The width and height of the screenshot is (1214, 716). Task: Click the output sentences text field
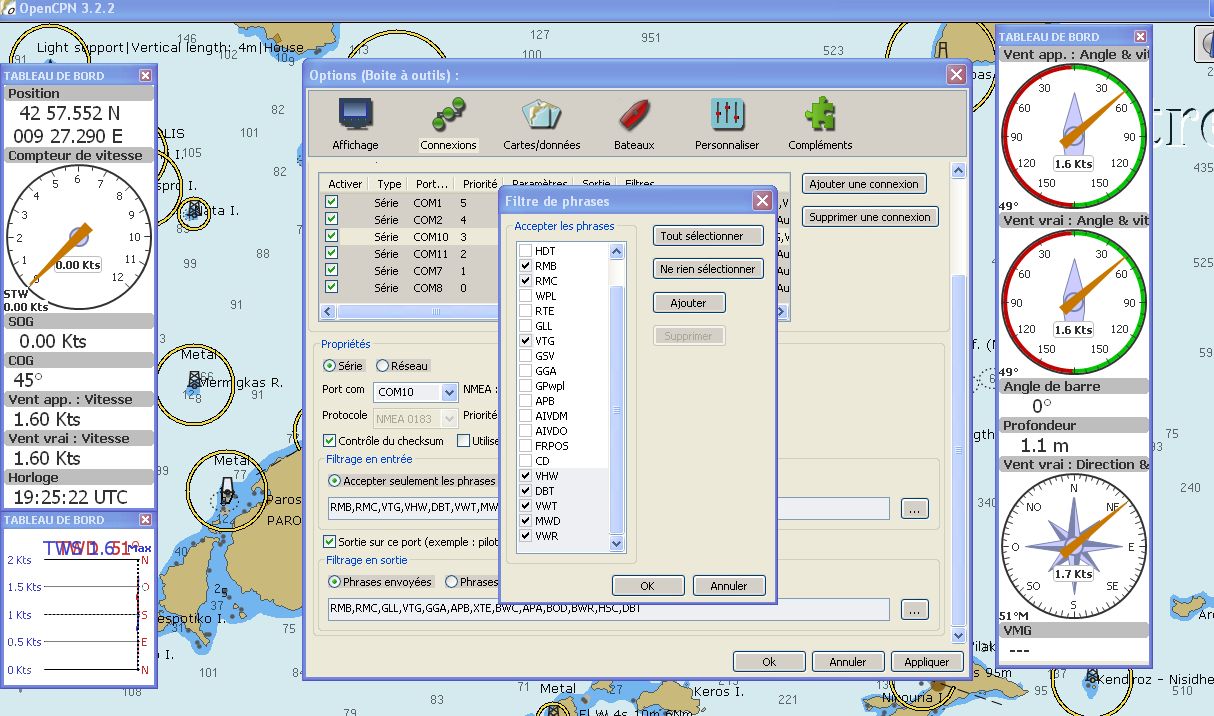tap(608, 609)
